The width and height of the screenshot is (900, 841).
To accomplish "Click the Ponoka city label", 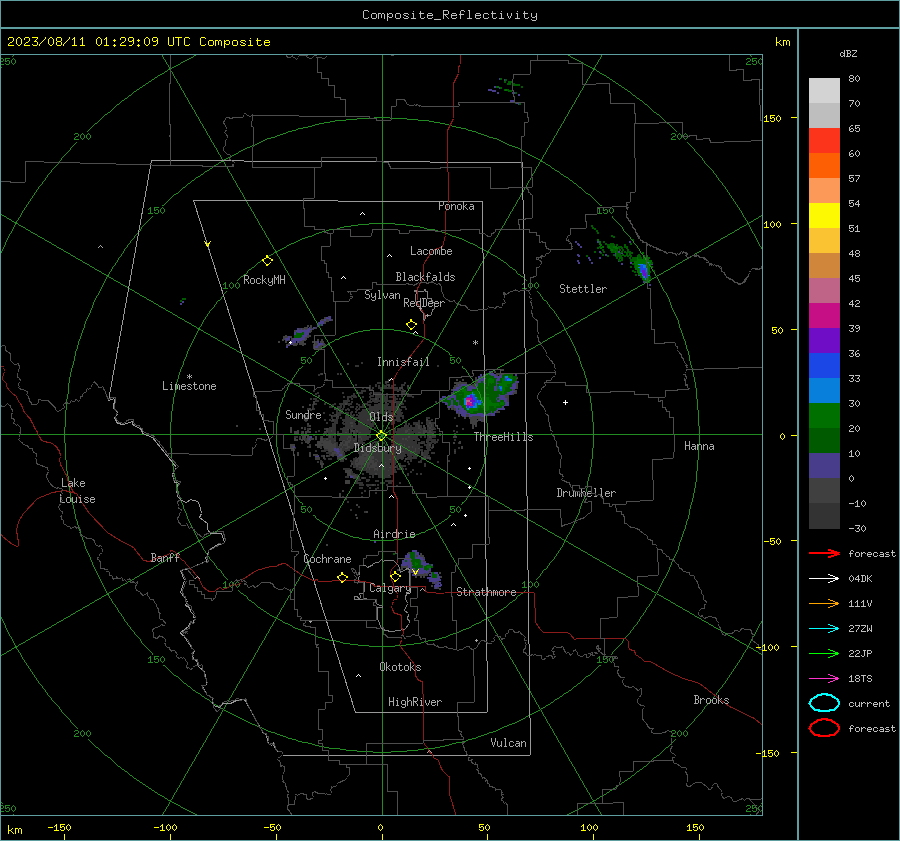I will point(456,206).
